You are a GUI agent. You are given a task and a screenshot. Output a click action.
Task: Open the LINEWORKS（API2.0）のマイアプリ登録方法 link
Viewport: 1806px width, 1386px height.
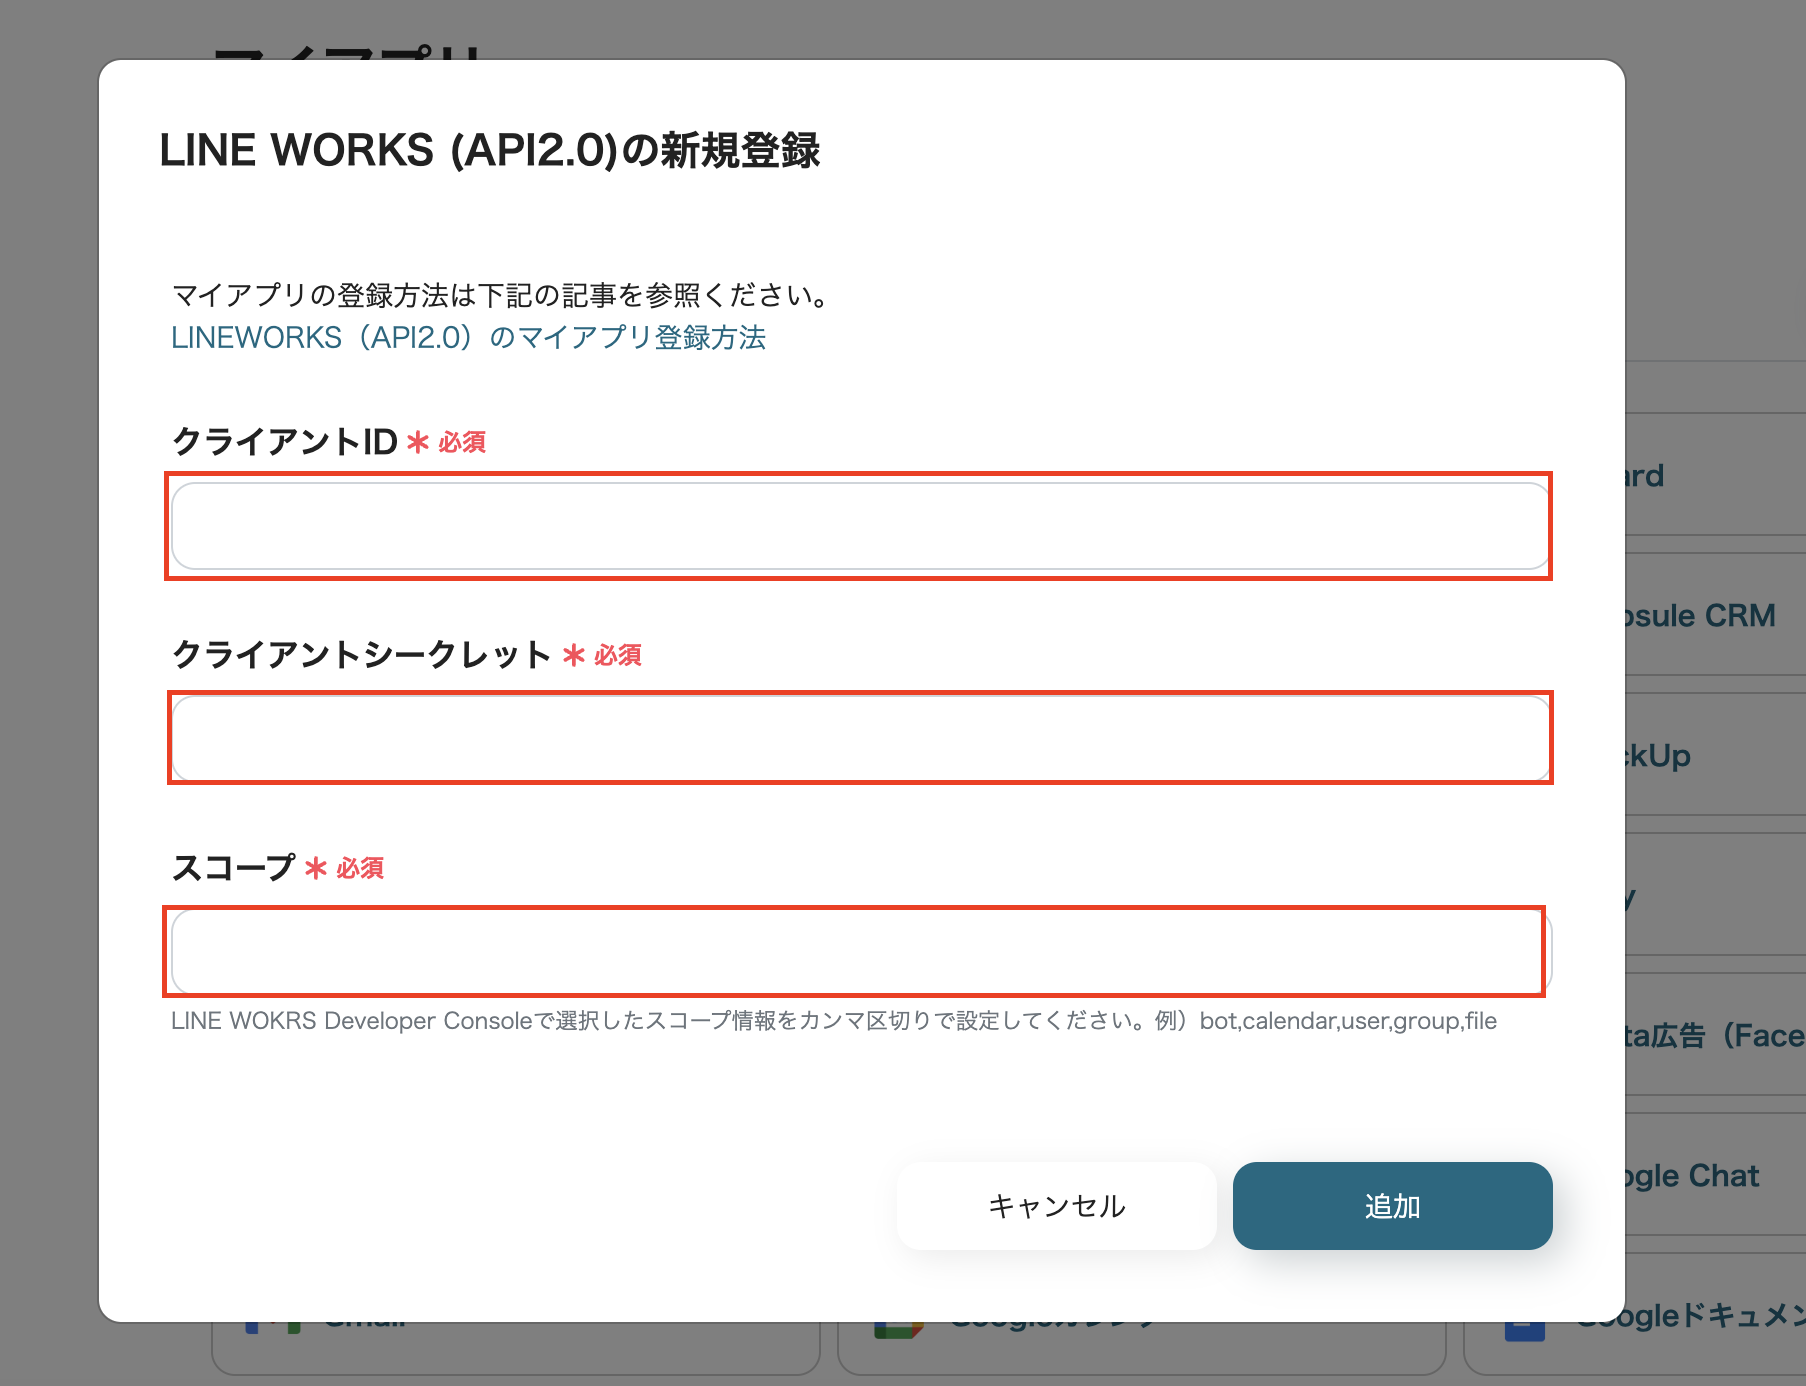pos(468,338)
